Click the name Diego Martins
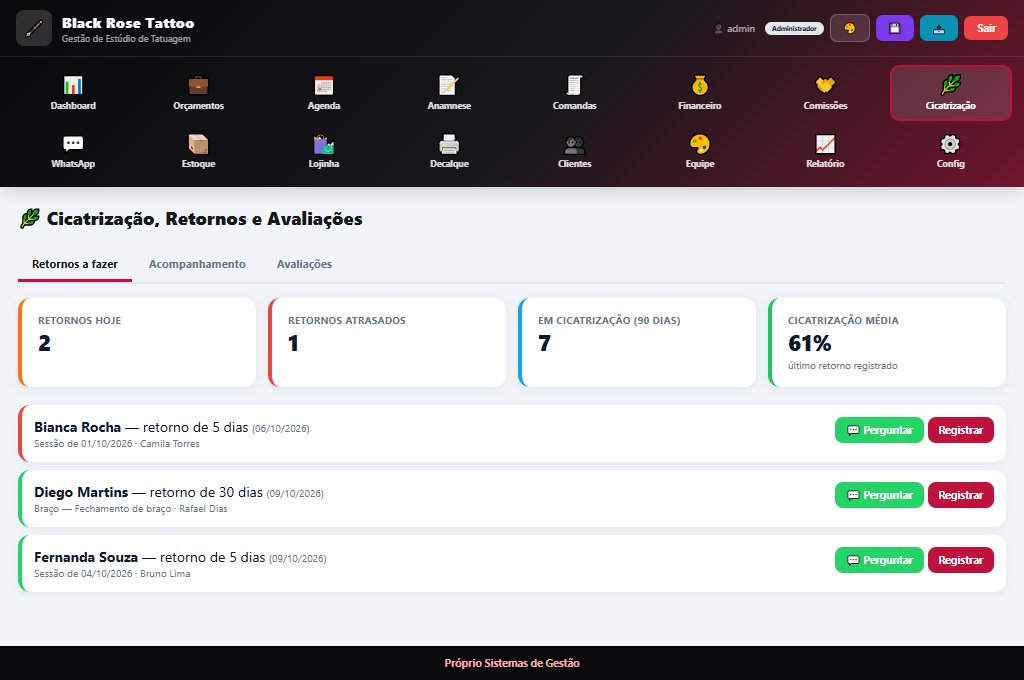This screenshot has height=680, width=1024. (x=81, y=492)
